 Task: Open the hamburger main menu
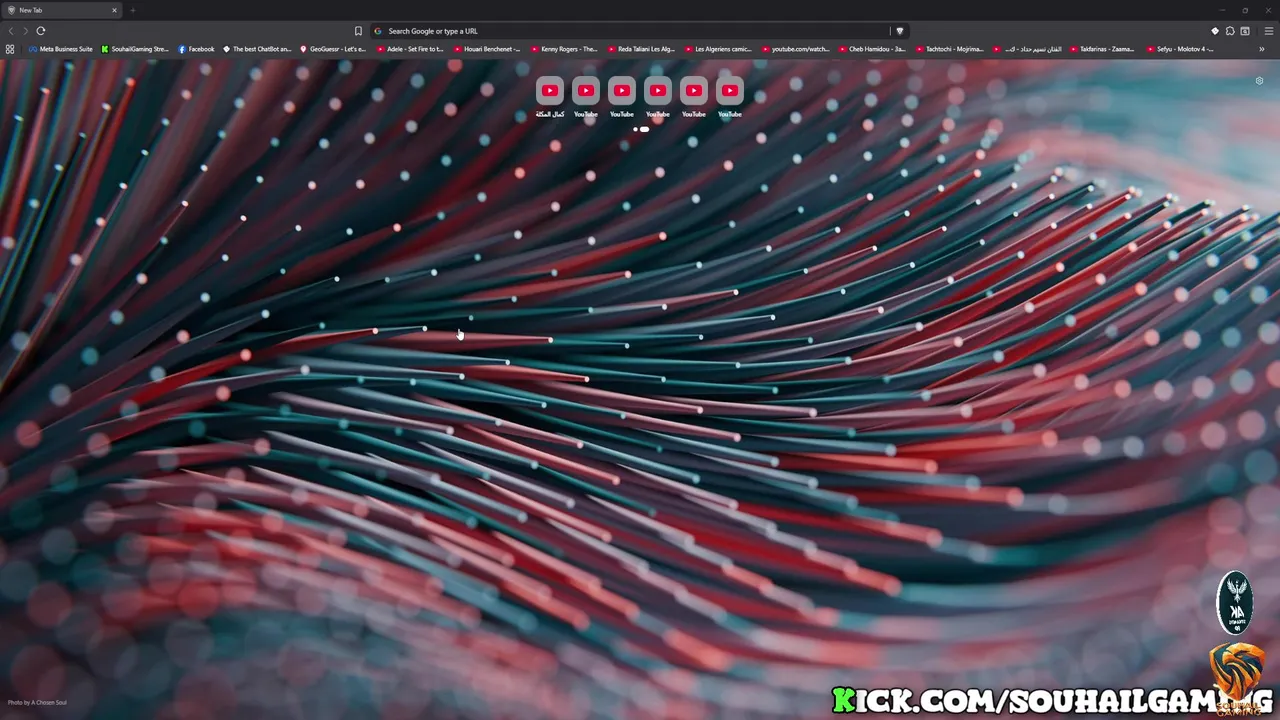click(1269, 31)
